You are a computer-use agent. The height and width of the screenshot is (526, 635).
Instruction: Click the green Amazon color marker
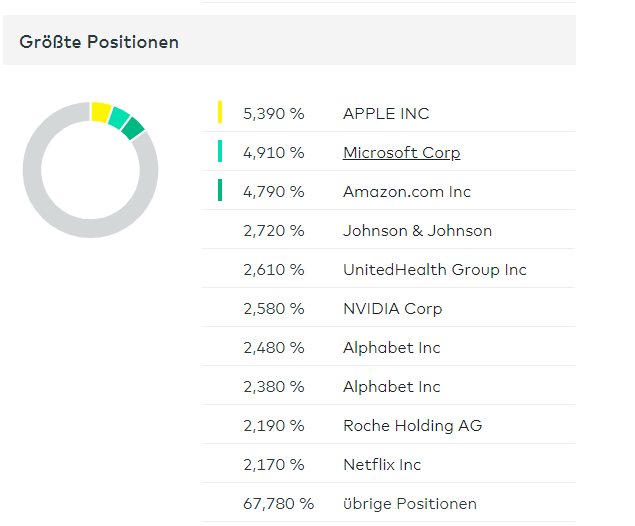pyautogui.click(x=220, y=191)
